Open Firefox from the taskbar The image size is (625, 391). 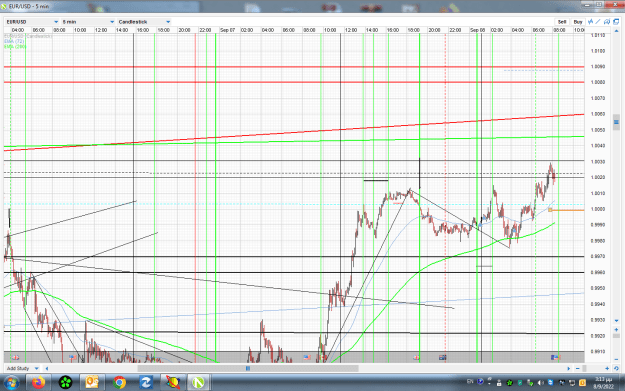pyautogui.click(x=39, y=383)
